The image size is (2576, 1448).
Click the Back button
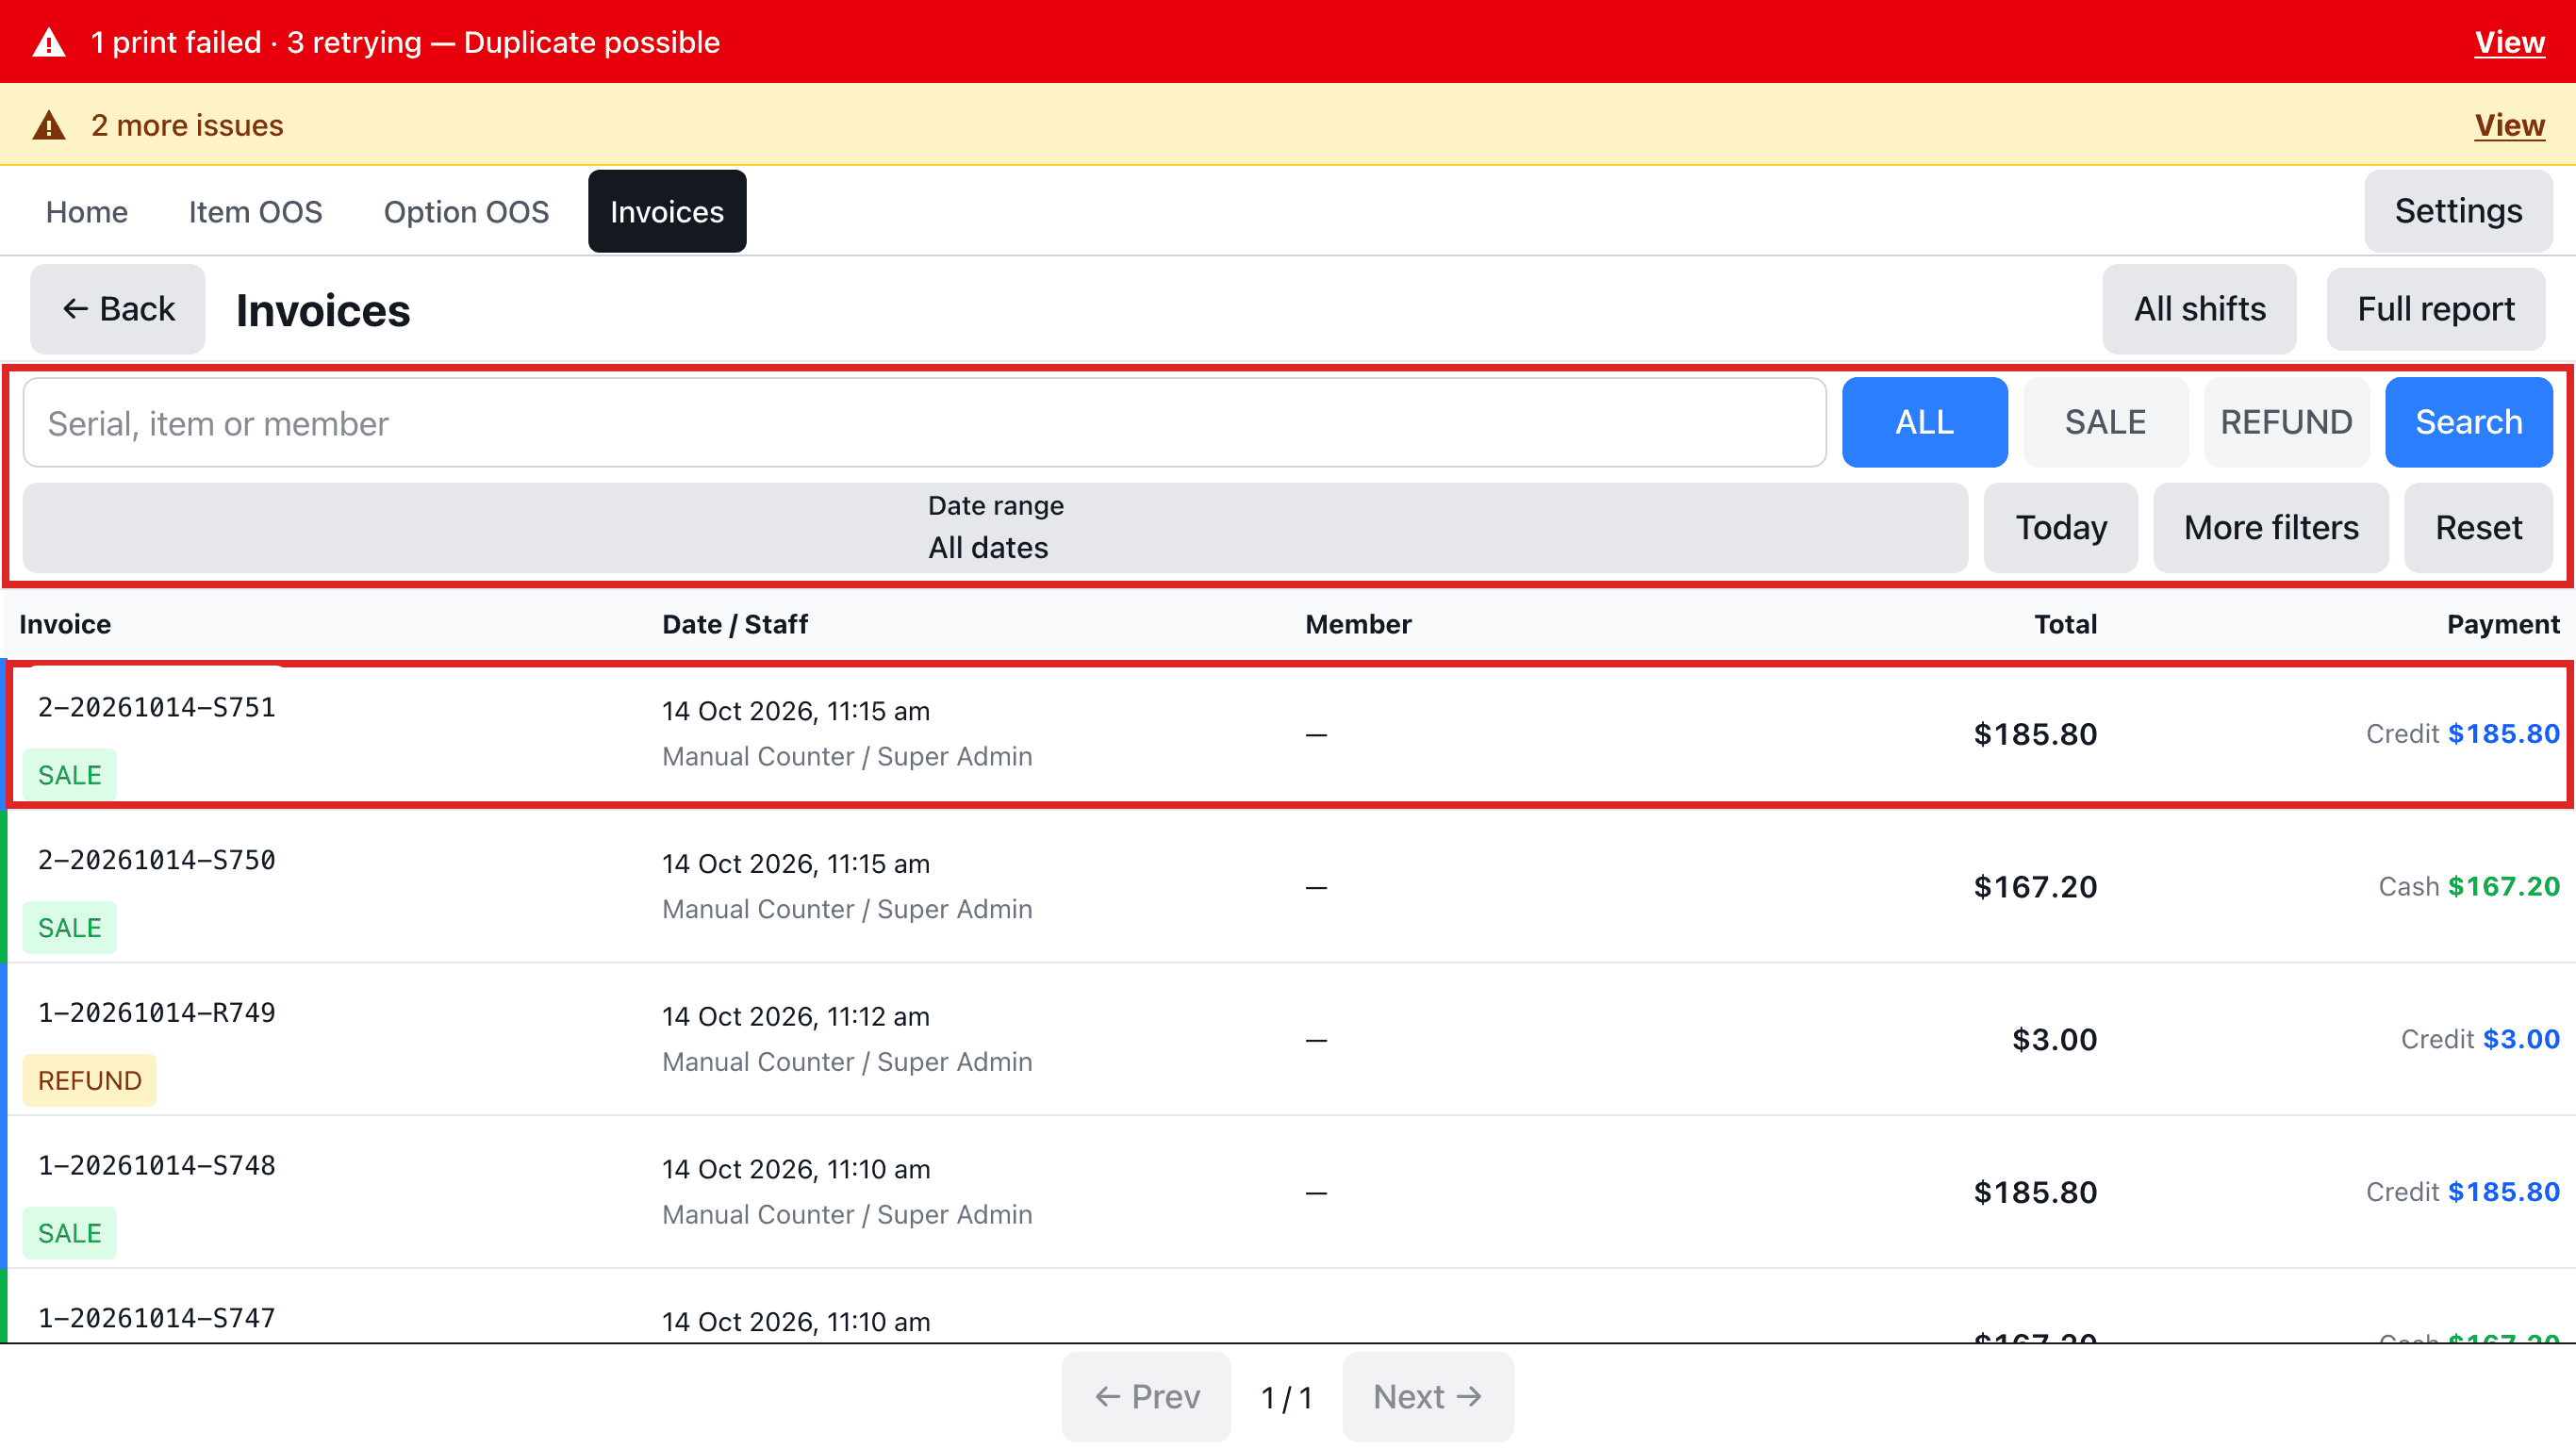point(118,309)
